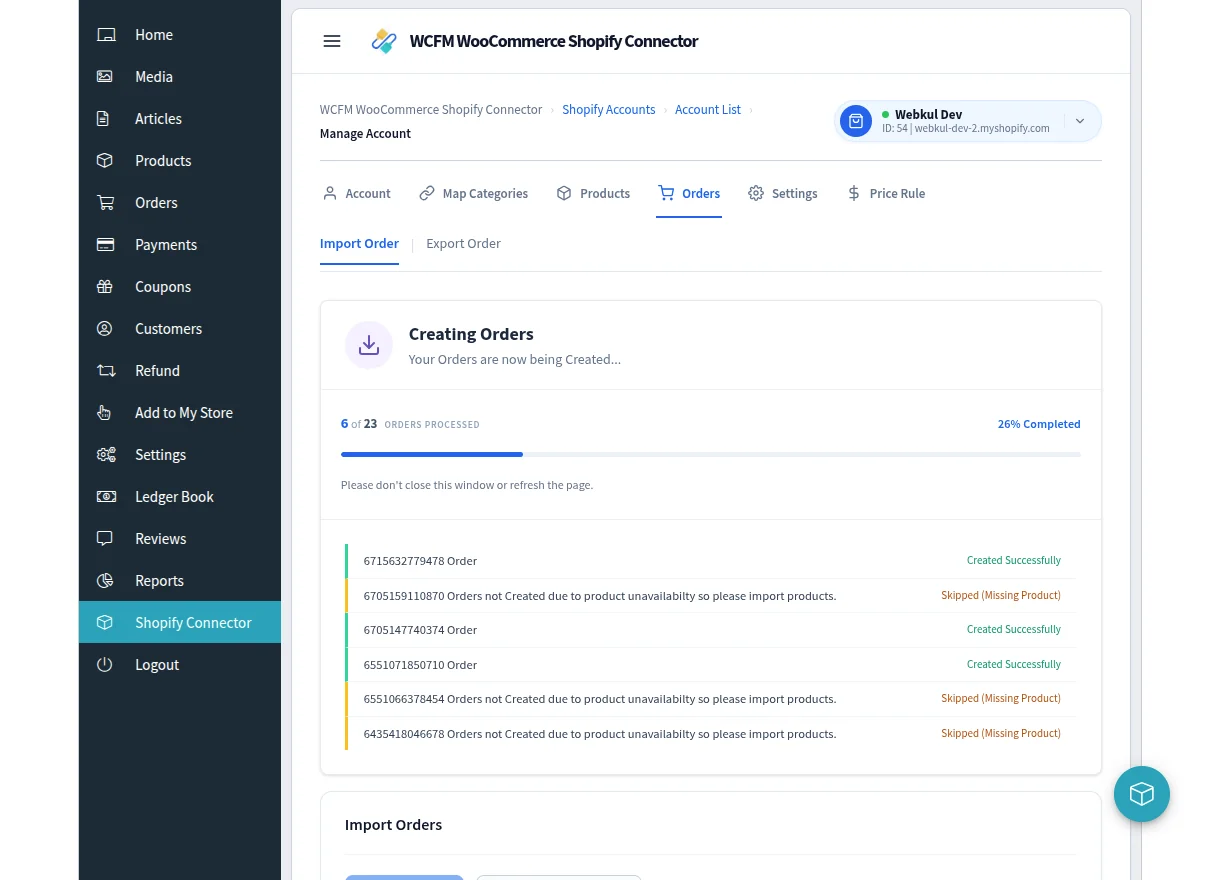Click the 6 of 23 orders processed text
Viewport: 1220px width, 880px height.
[410, 424]
